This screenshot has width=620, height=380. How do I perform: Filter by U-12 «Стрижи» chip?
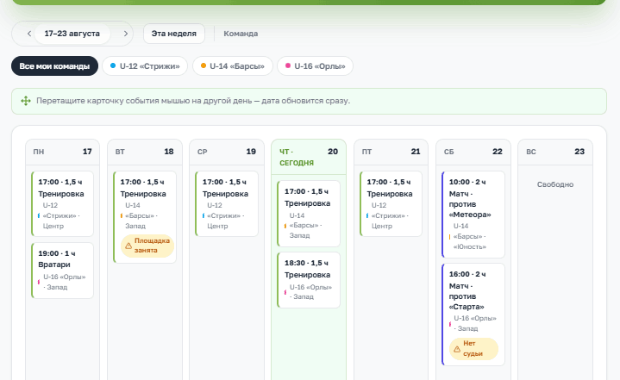[x=145, y=66]
